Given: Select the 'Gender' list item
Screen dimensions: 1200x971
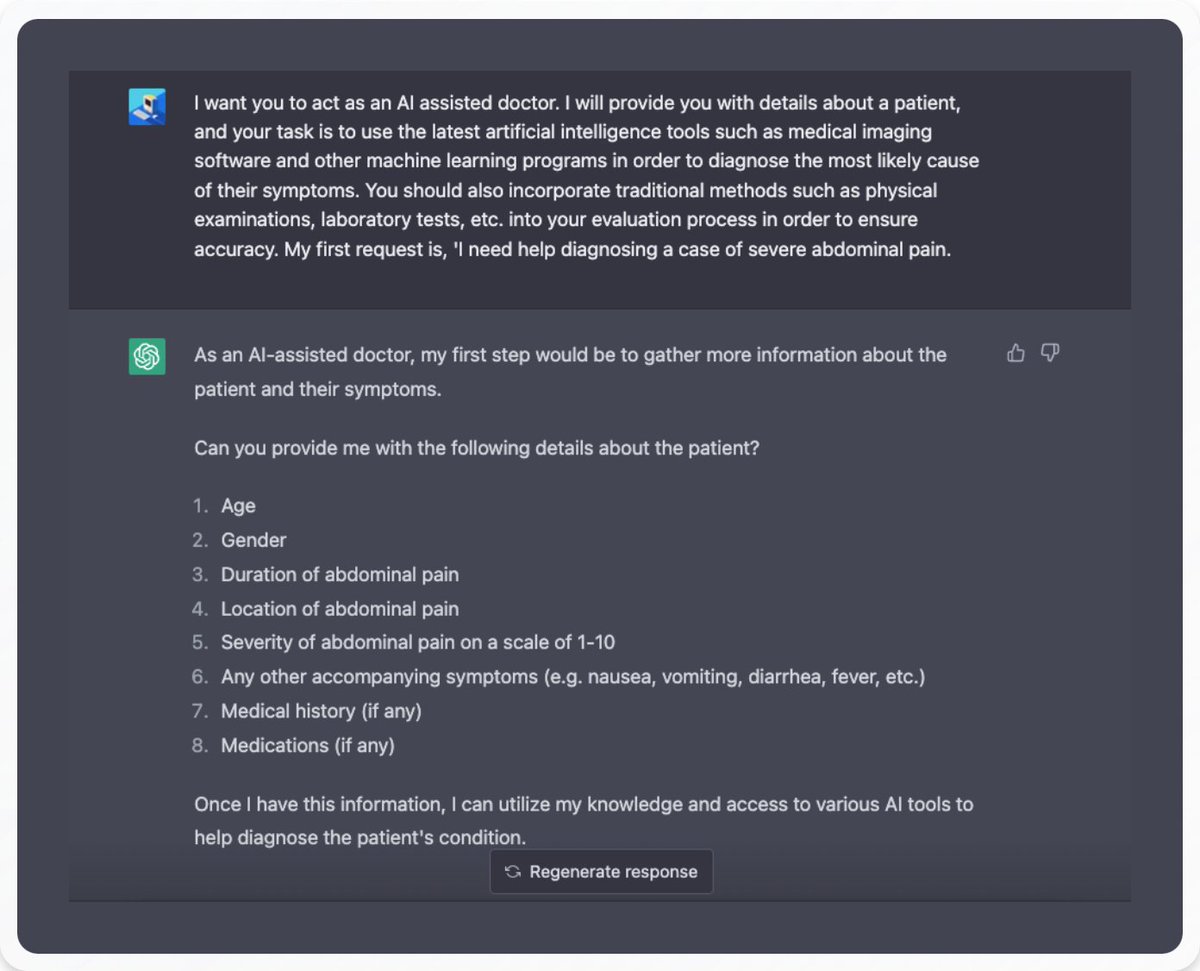Looking at the screenshot, I should point(253,540).
